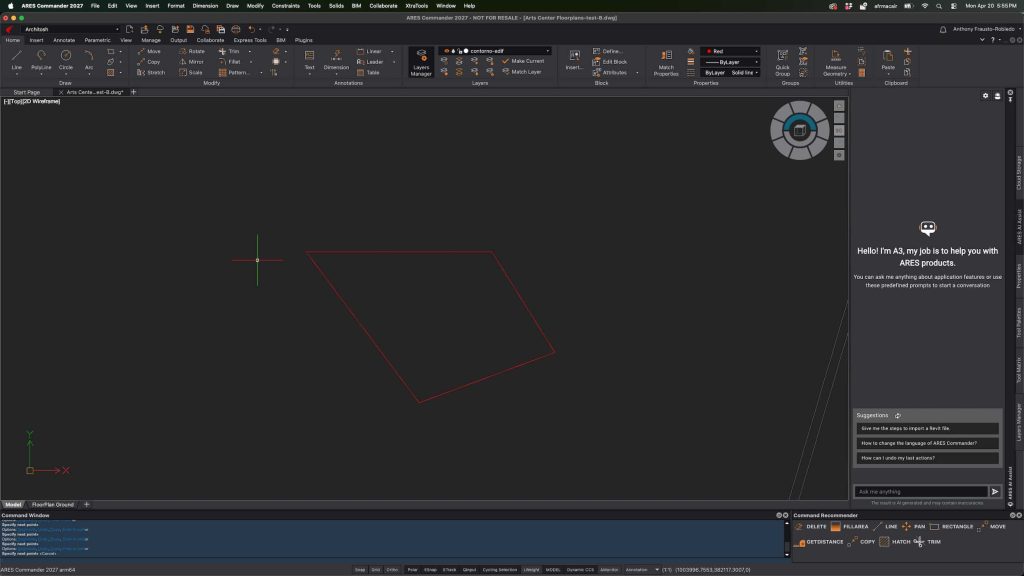
Task: Click the Edit Block button
Action: pyautogui.click(x=609, y=62)
